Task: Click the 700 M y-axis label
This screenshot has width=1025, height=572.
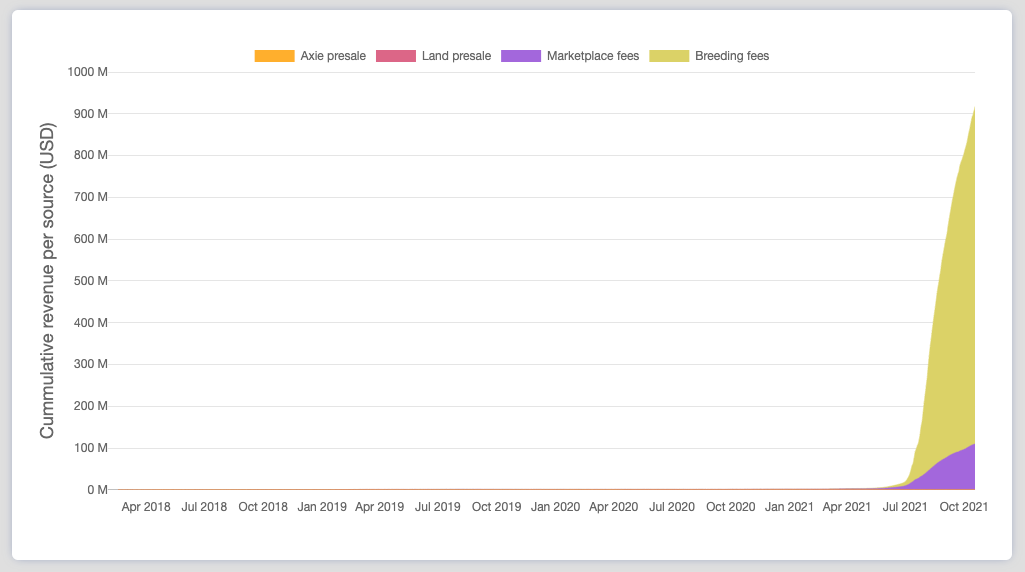Action: point(91,197)
